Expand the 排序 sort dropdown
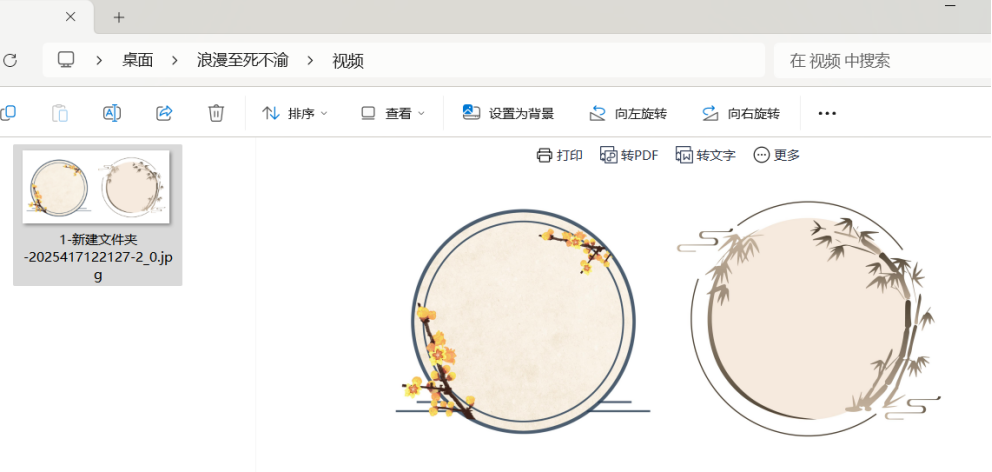Screen dimensions: 992x472 click(295, 113)
